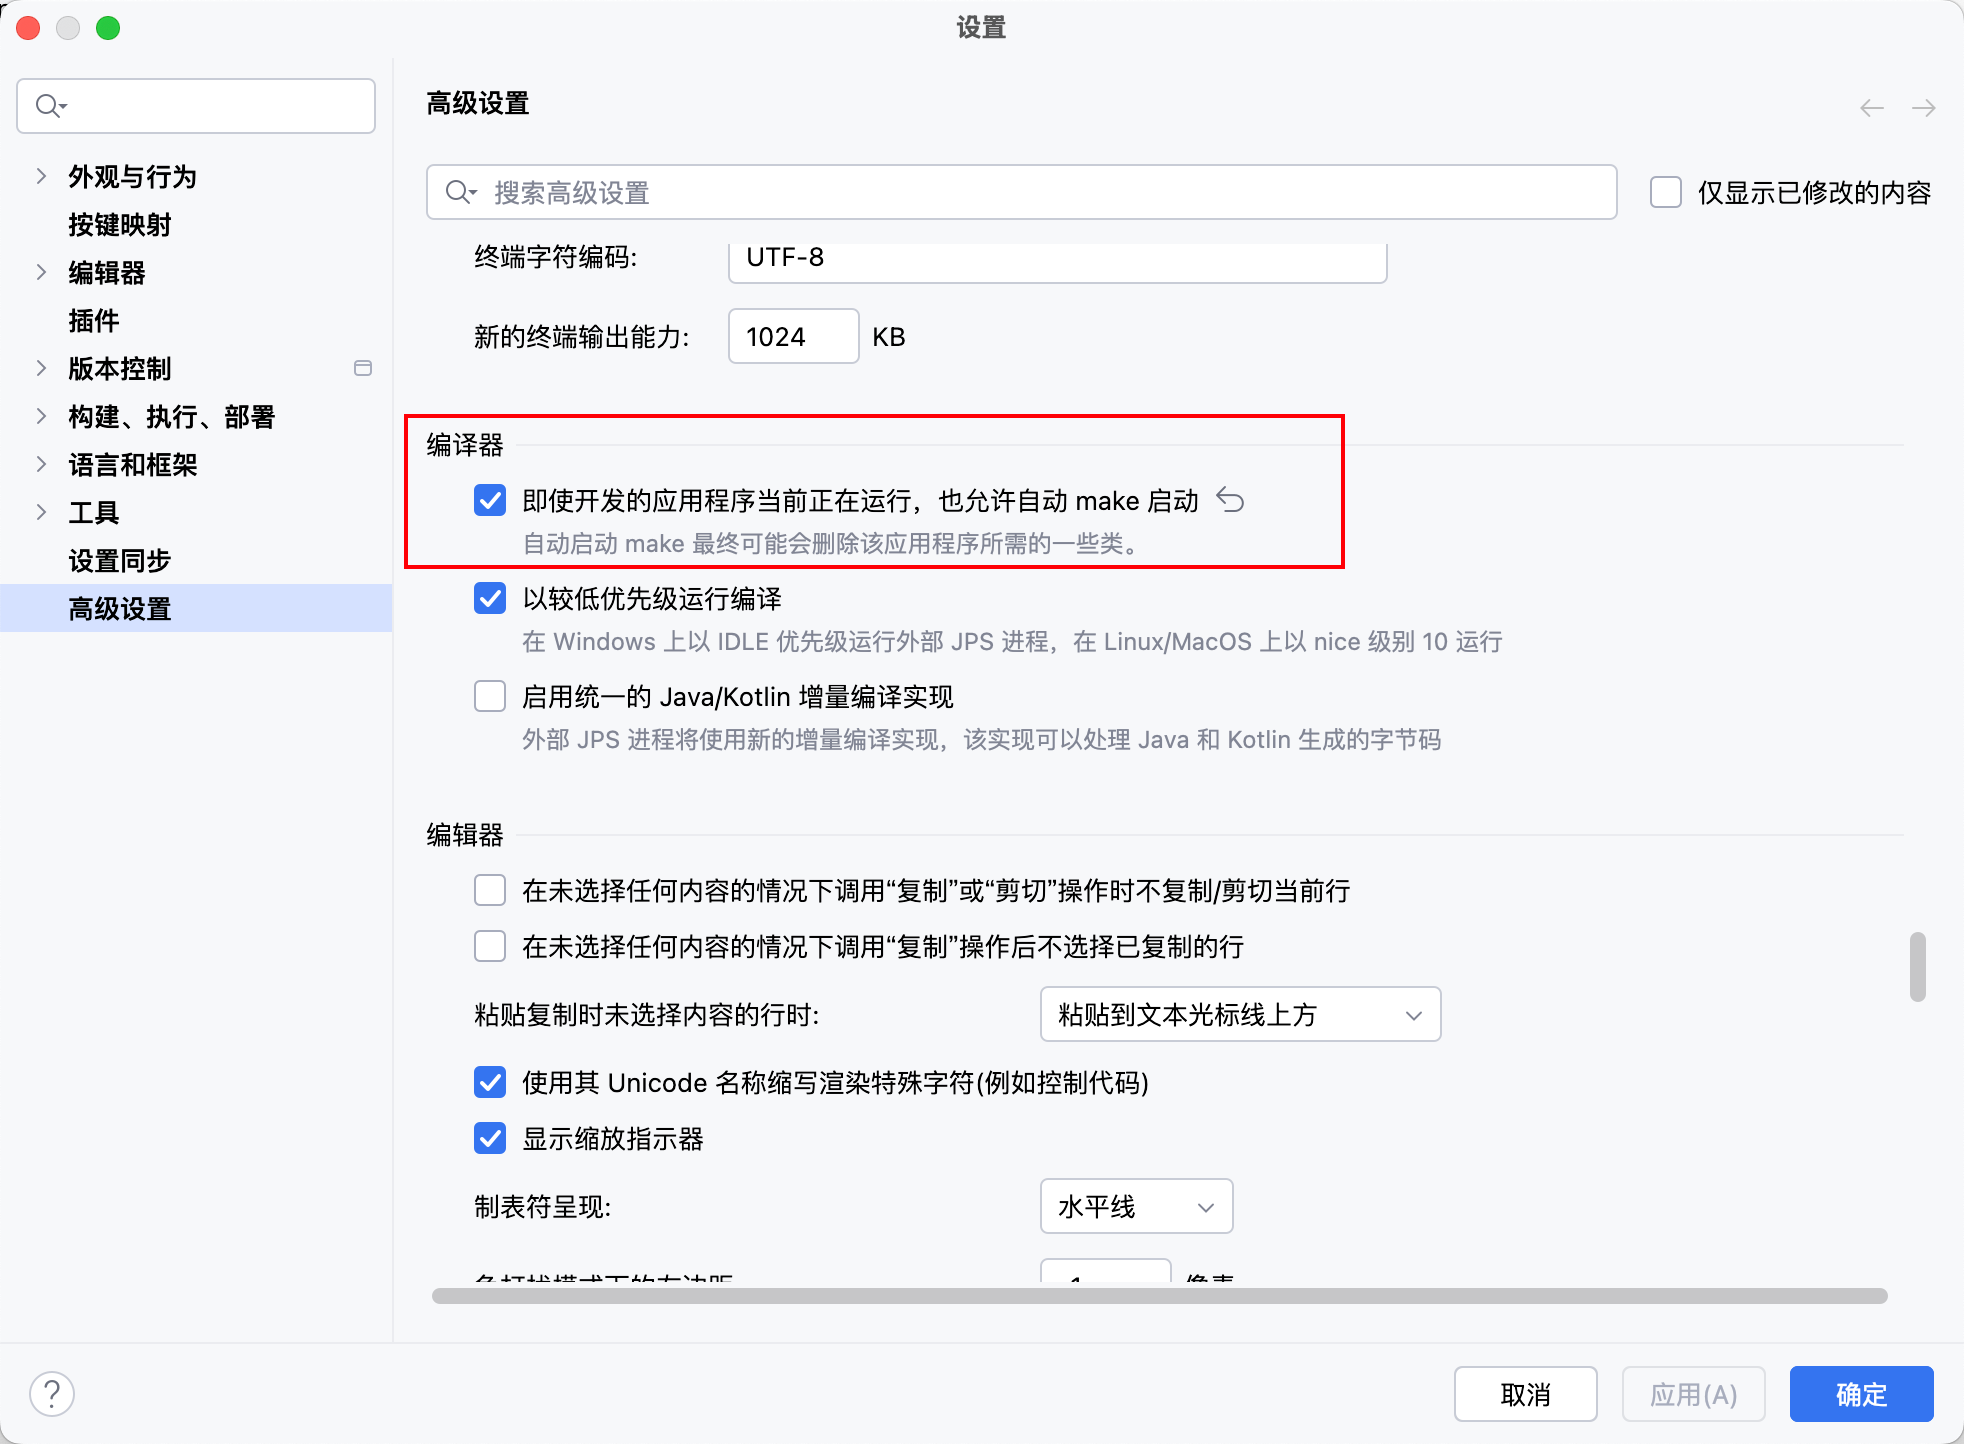The image size is (1964, 1444).
Task: Click the 取消 button
Action: [x=1525, y=1394]
